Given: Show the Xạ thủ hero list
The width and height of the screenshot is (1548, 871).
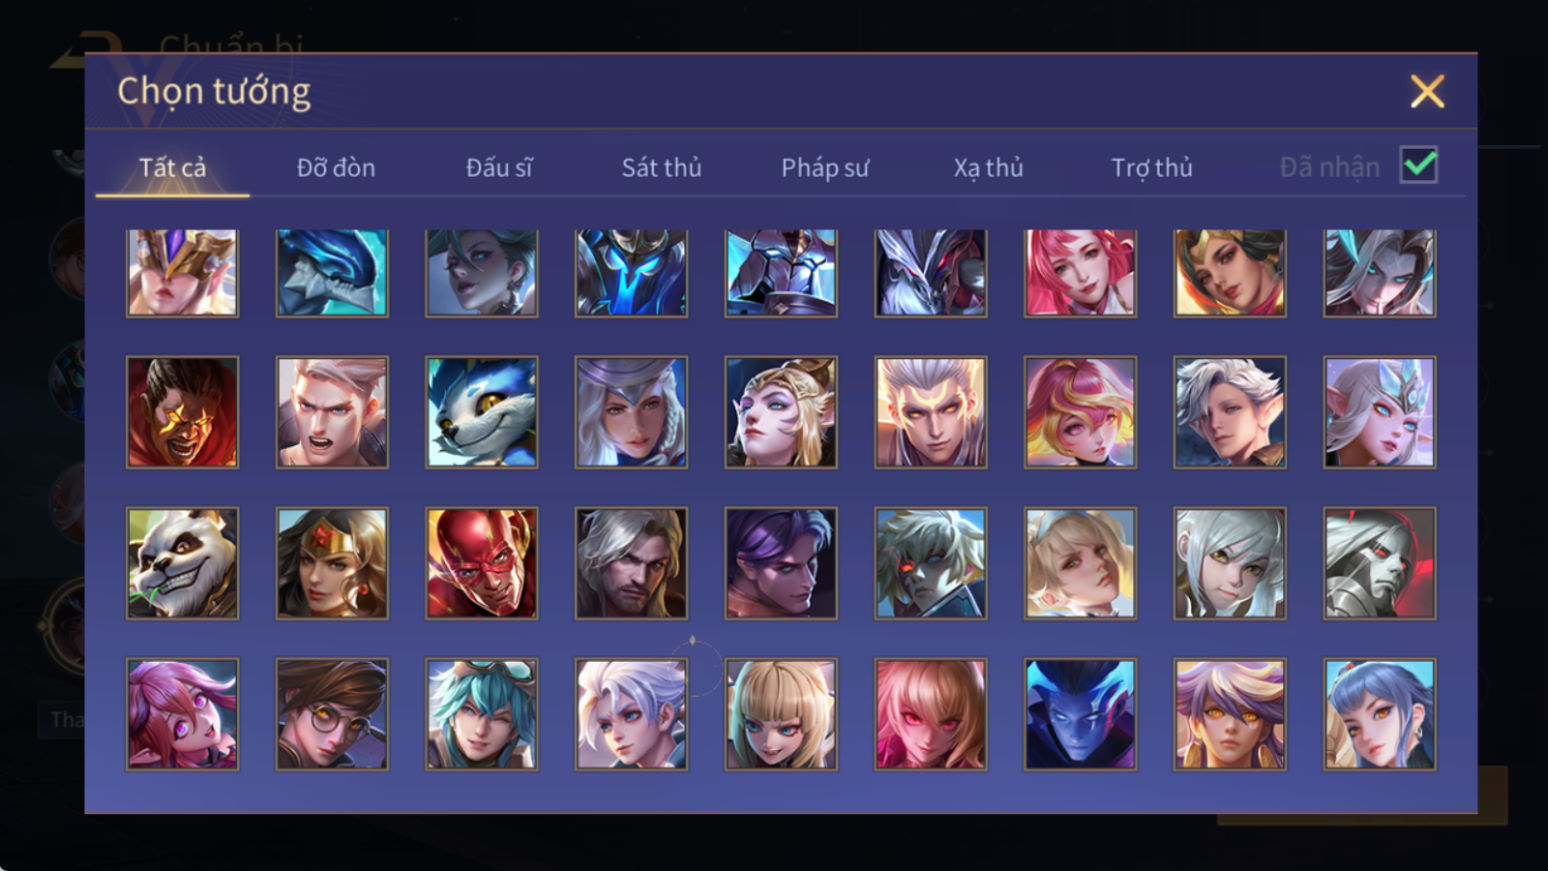Looking at the screenshot, I should pos(988,167).
